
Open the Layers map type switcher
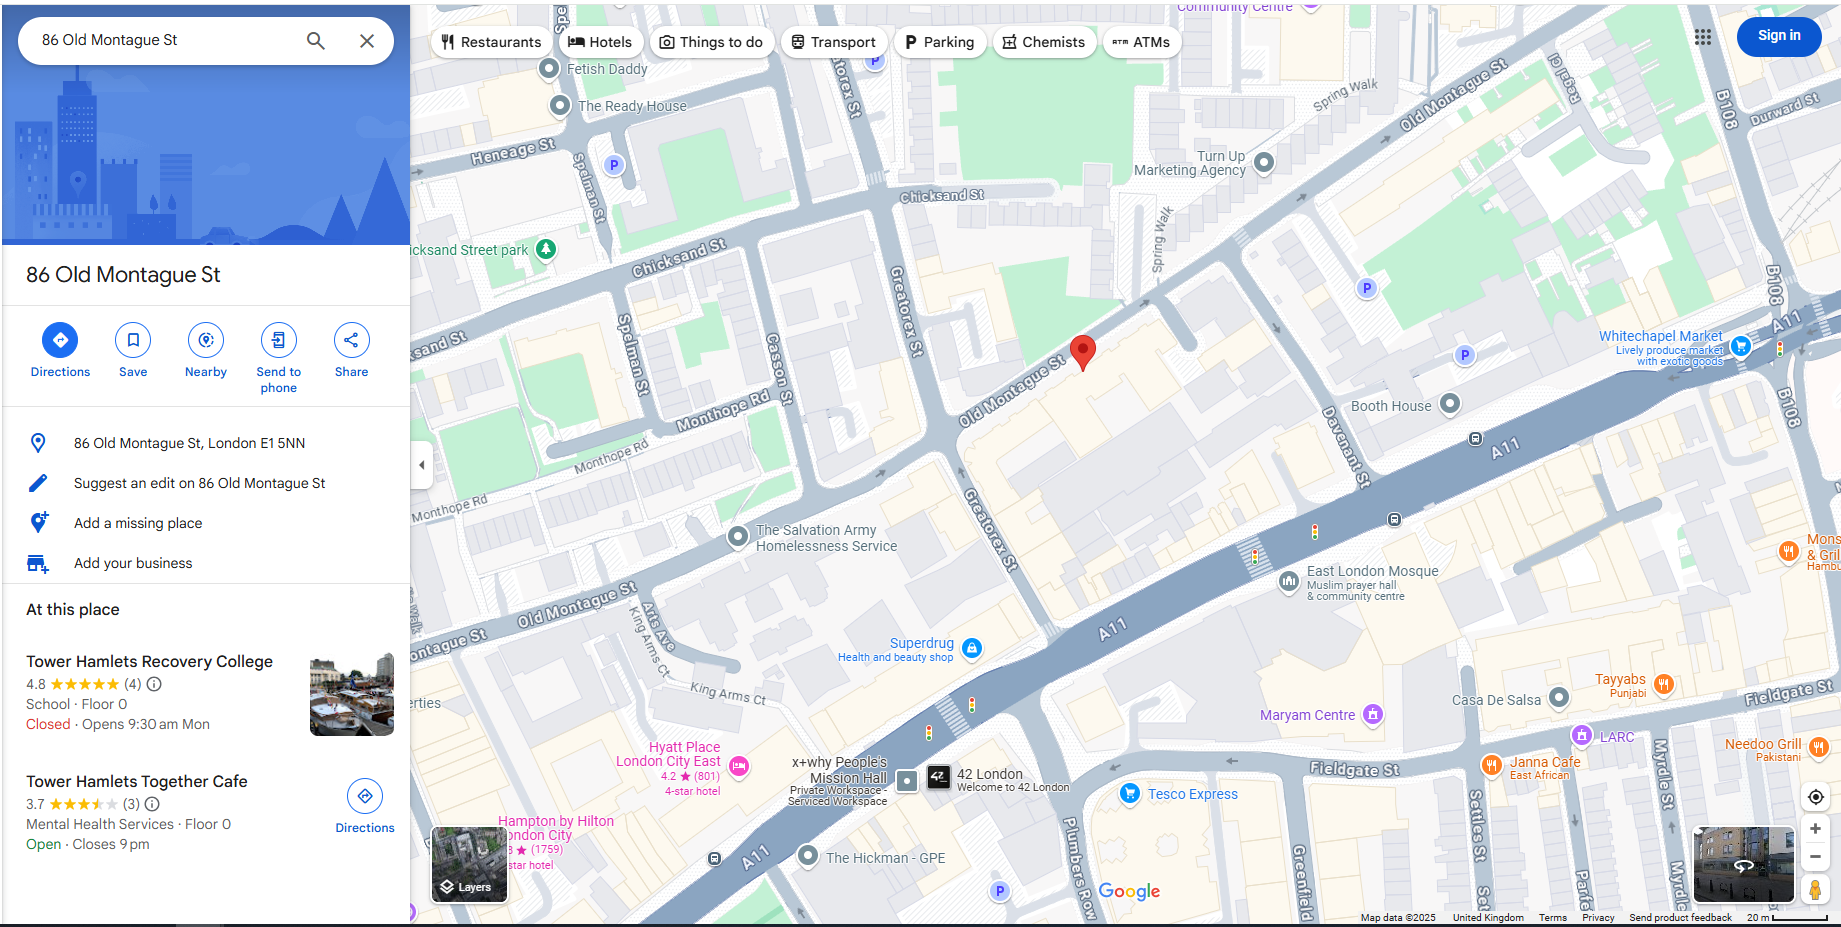[x=469, y=865]
